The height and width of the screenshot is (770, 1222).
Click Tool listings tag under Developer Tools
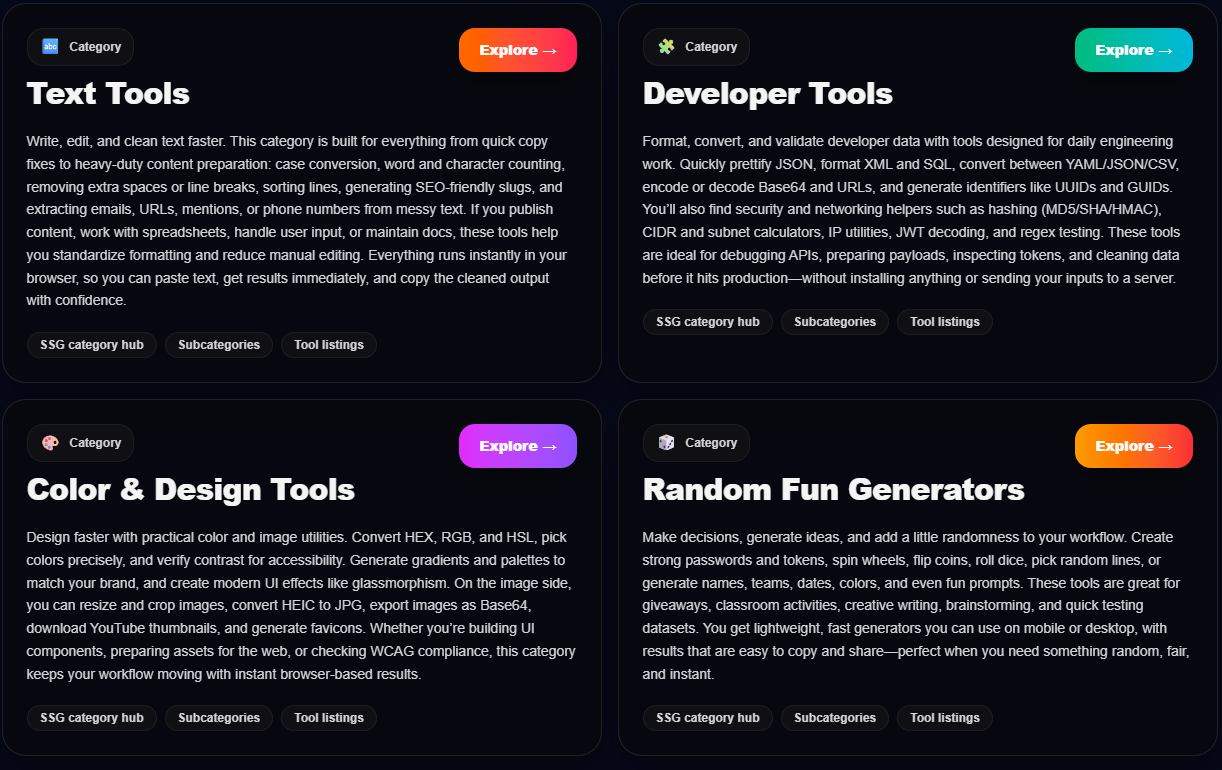click(x=945, y=322)
